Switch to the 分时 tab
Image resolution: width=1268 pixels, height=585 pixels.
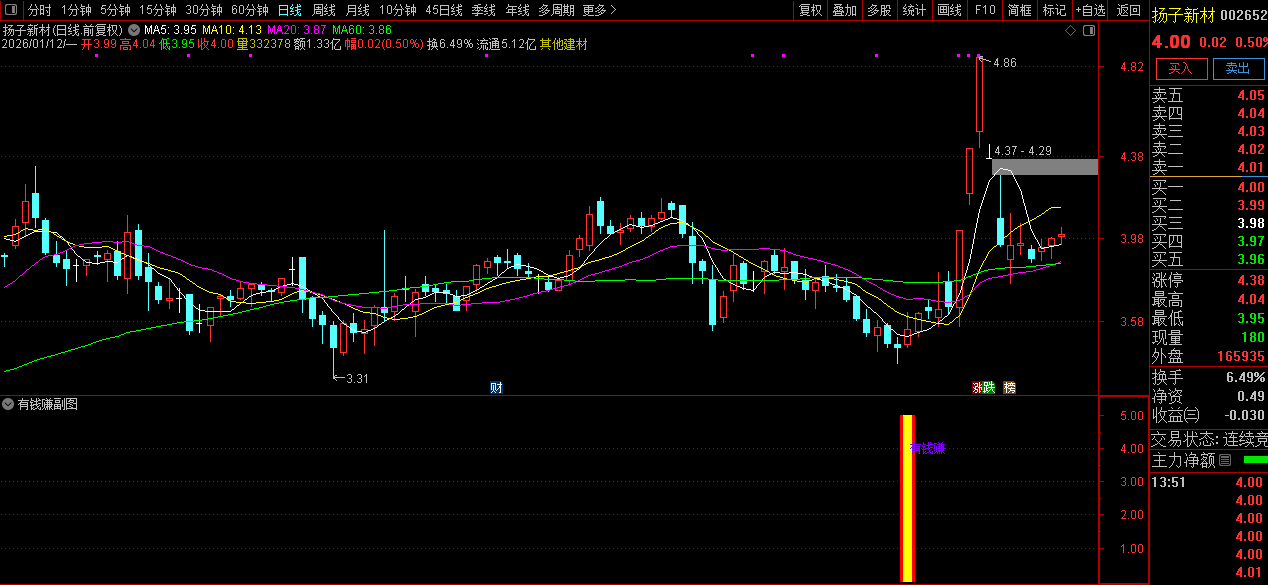pyautogui.click(x=39, y=10)
